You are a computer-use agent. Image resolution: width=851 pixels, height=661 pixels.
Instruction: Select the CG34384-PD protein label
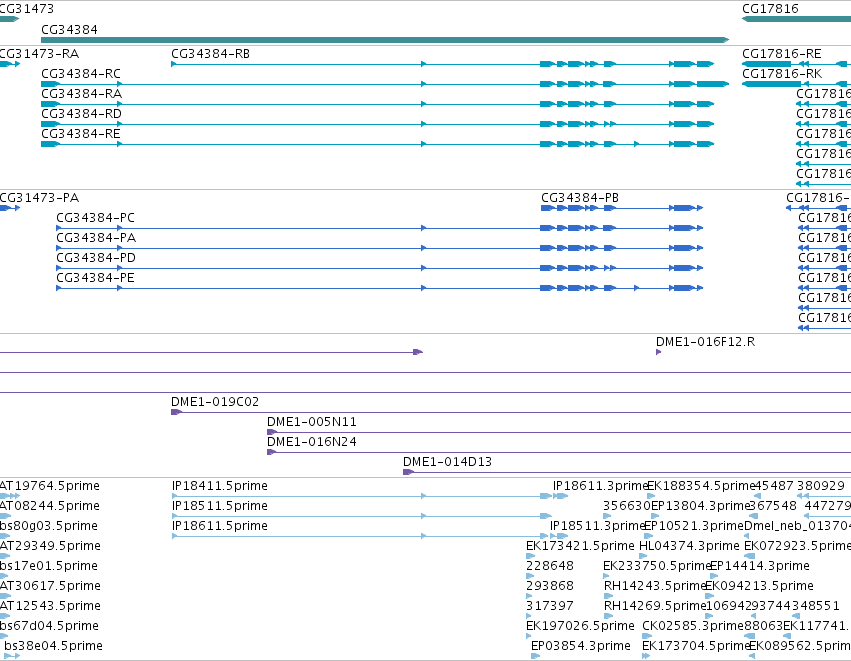click(96, 258)
